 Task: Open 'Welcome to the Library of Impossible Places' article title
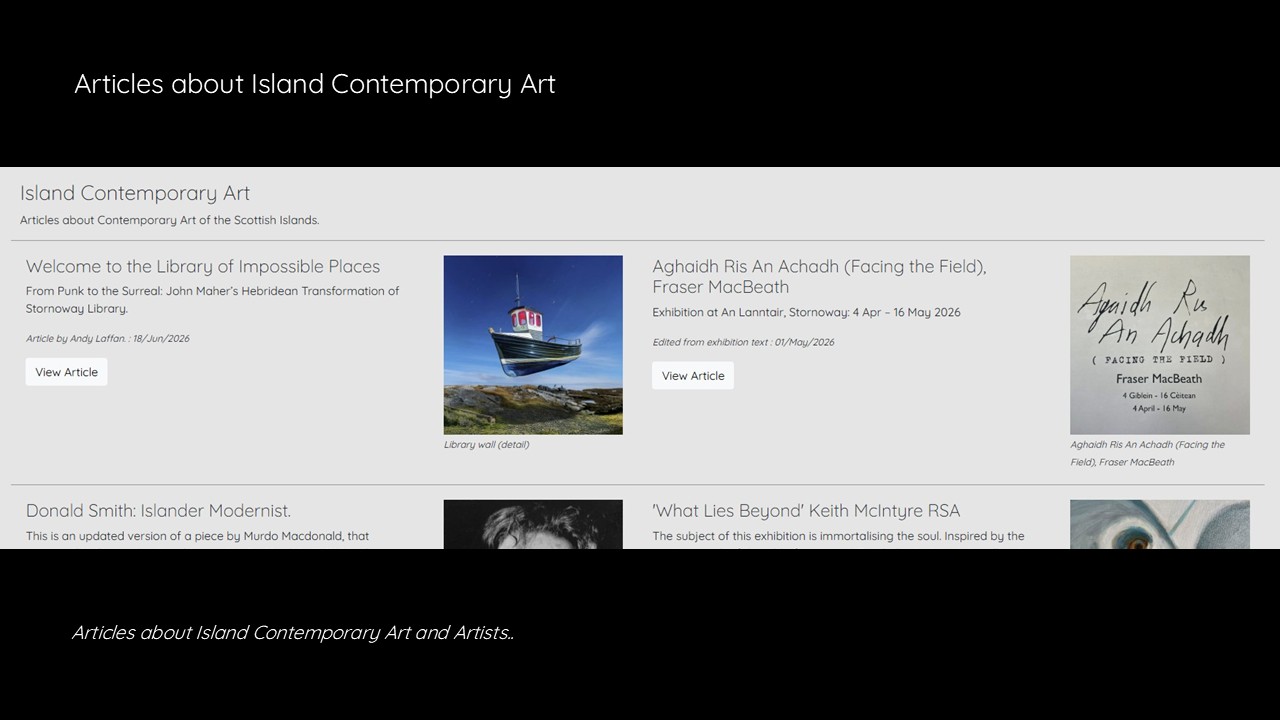tap(203, 266)
